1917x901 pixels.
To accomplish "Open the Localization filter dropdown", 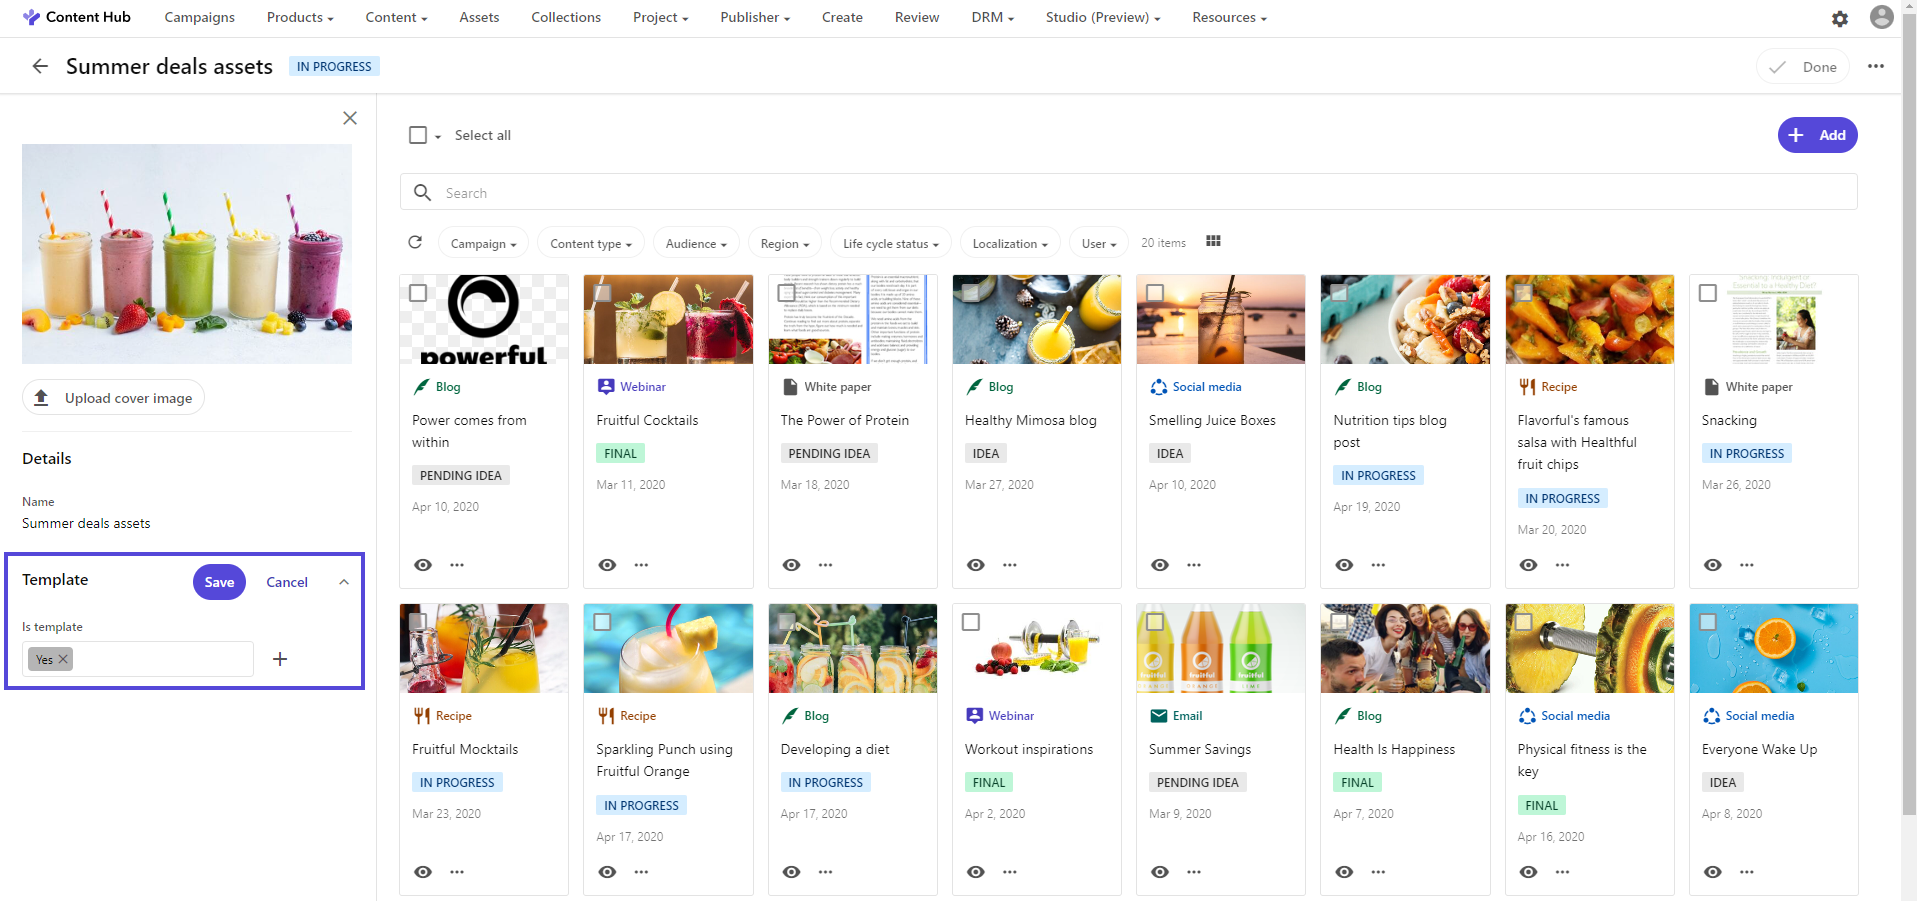I will [1010, 243].
